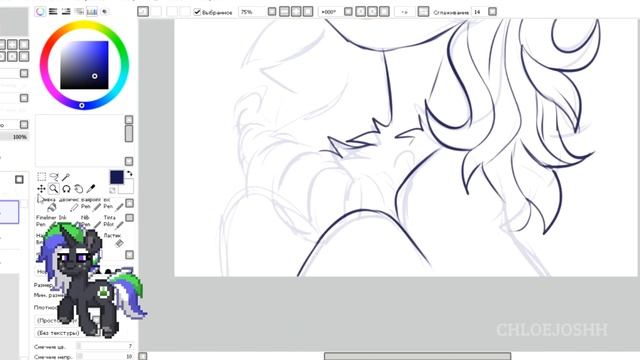Select the rectangular selection tool
Viewport: 640px width, 360px height.
click(42, 176)
